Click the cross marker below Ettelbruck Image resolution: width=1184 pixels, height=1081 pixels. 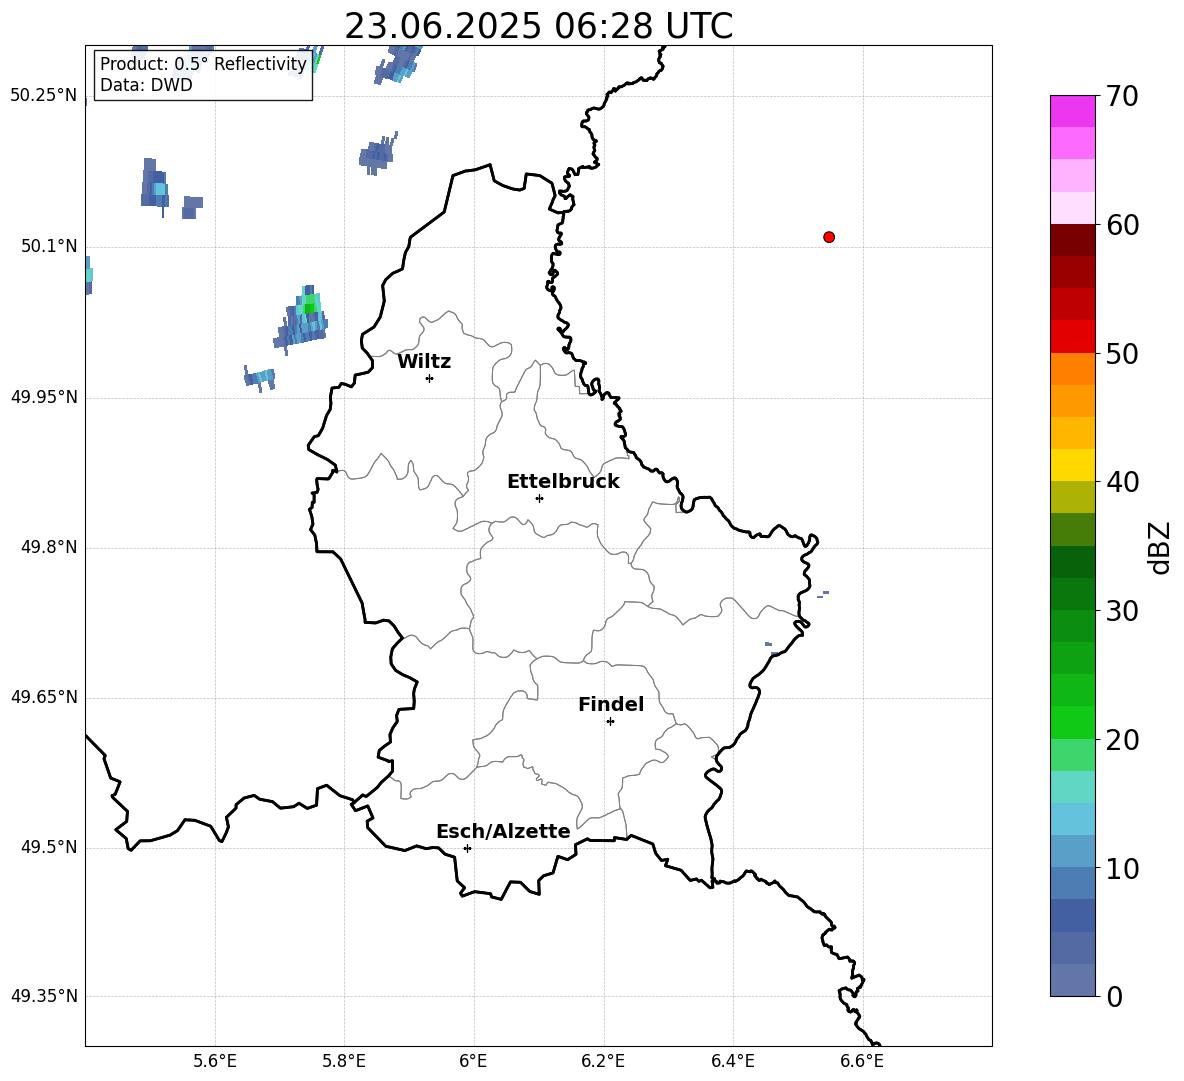(x=539, y=498)
